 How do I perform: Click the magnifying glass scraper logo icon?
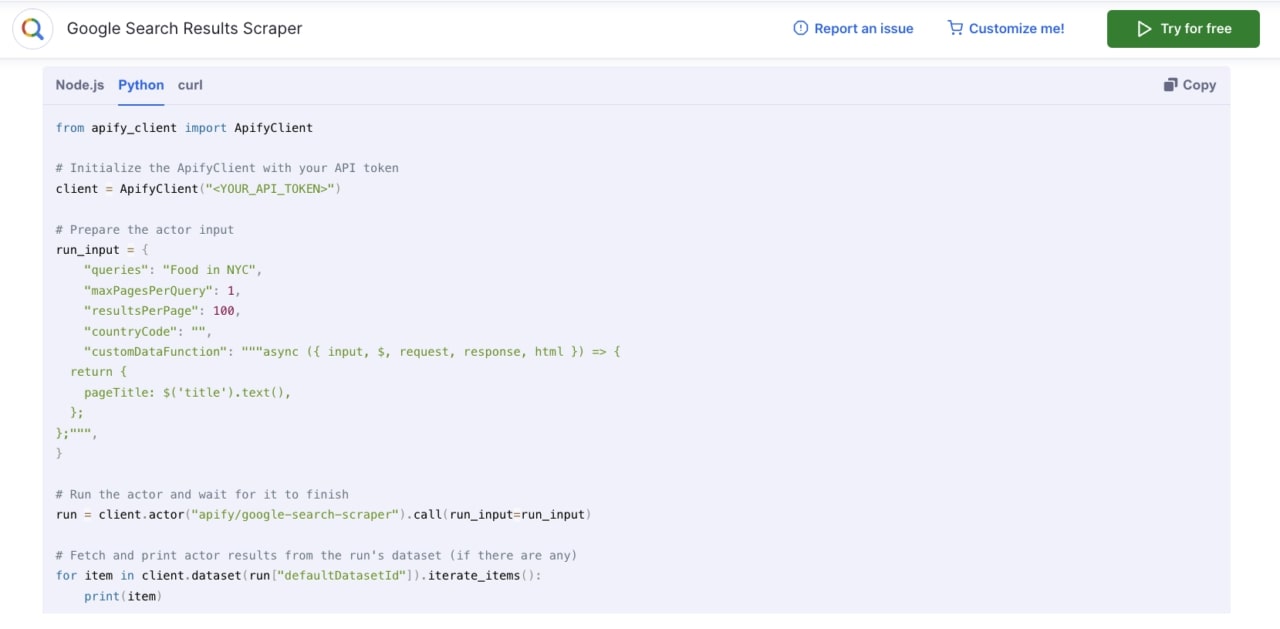tap(33, 28)
